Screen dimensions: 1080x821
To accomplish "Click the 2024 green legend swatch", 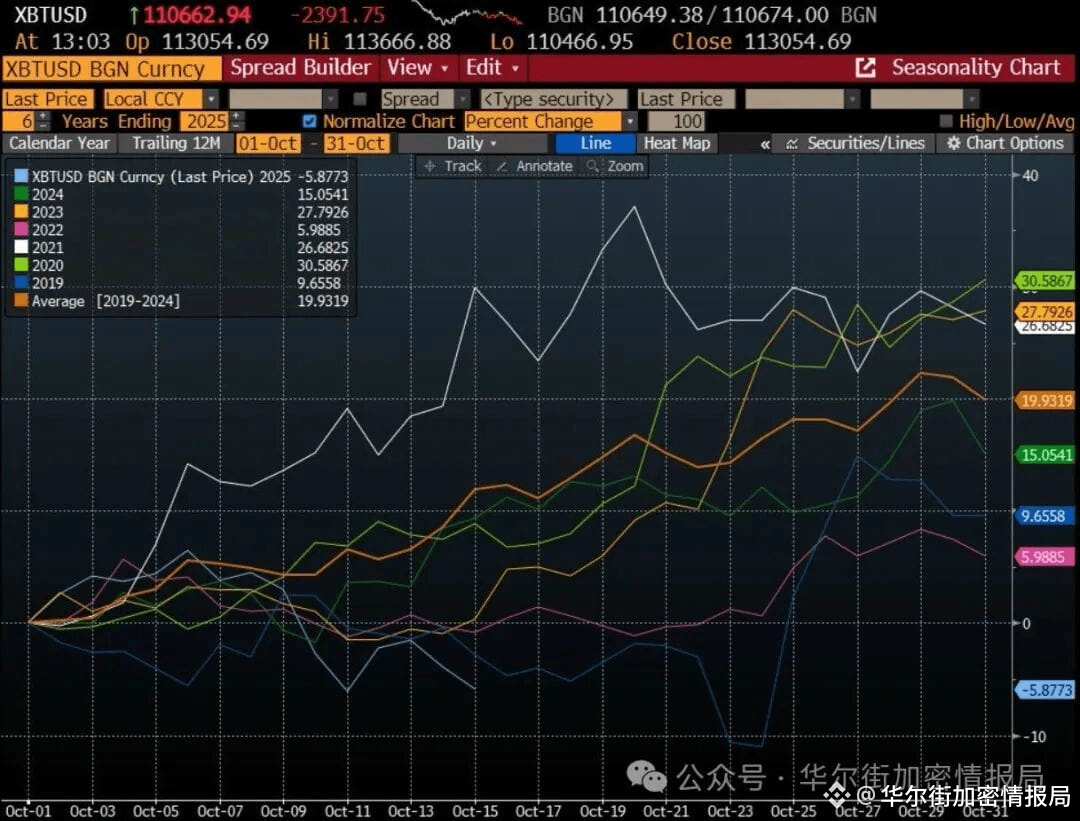I will (21, 194).
